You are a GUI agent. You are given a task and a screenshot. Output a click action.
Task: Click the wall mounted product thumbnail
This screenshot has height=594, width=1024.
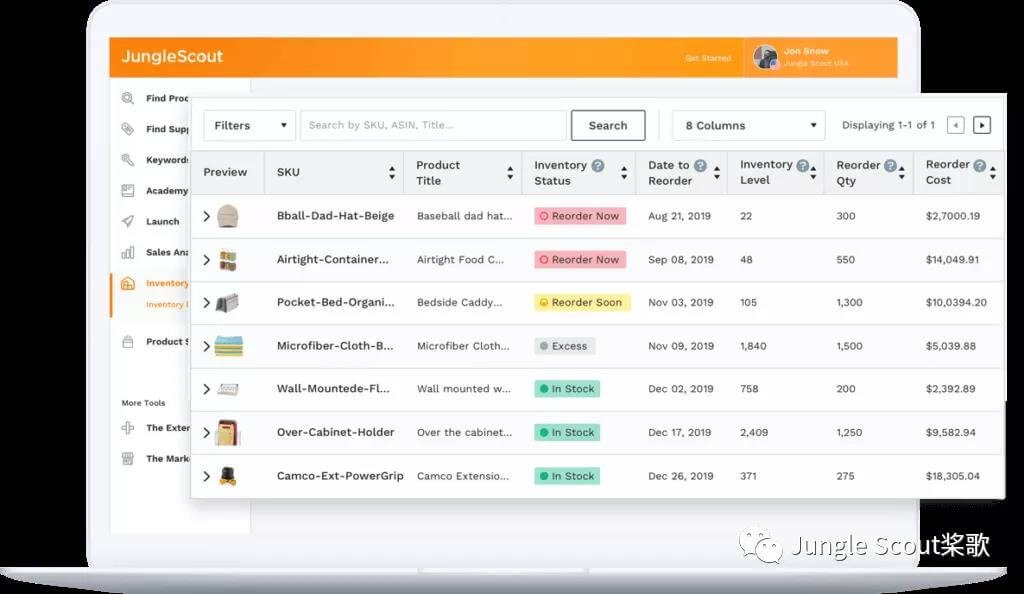tap(228, 390)
